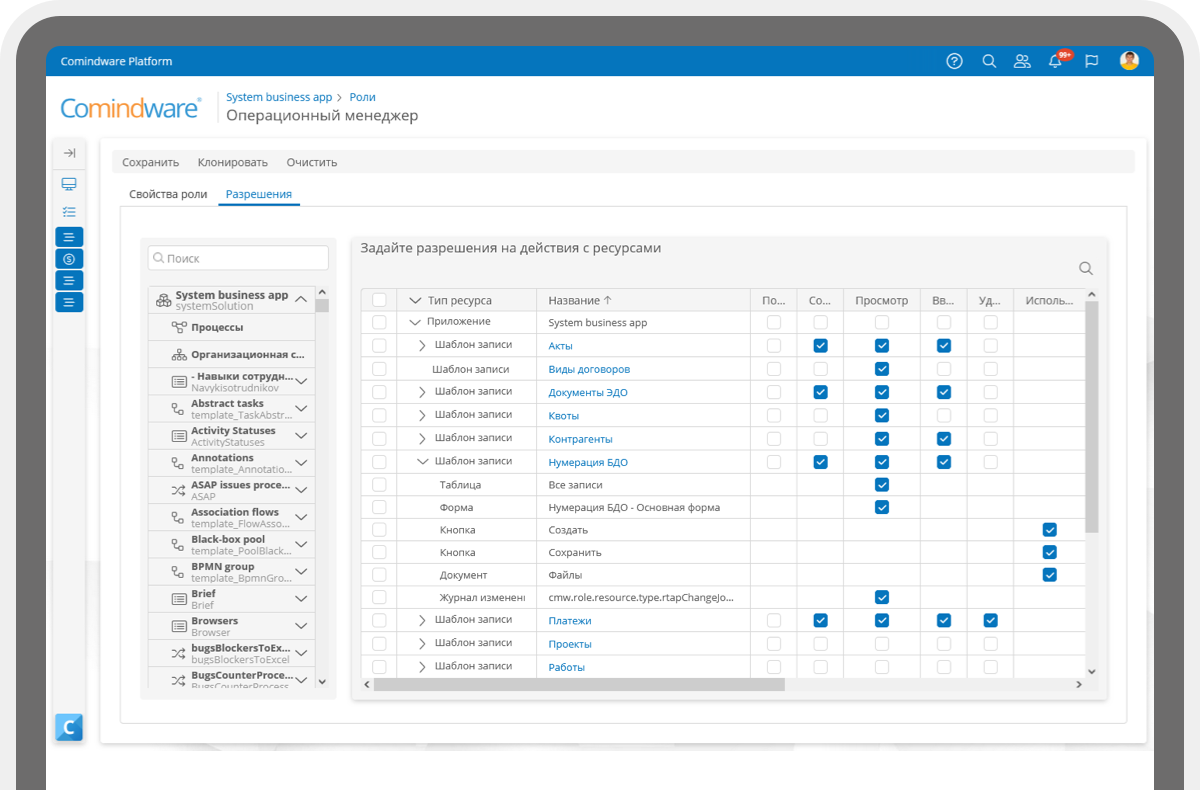Click the table search magnifier icon
Image resolution: width=1200 pixels, height=790 pixels.
(1086, 268)
